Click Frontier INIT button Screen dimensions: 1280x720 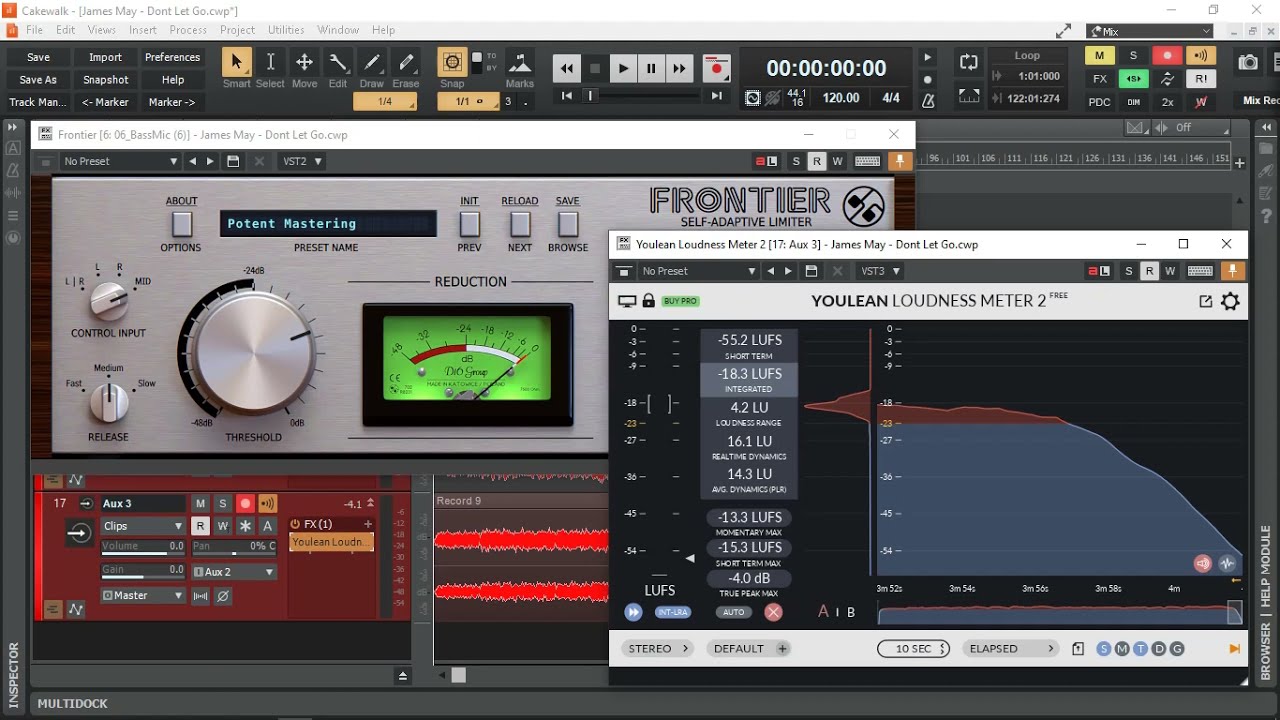[x=469, y=222]
